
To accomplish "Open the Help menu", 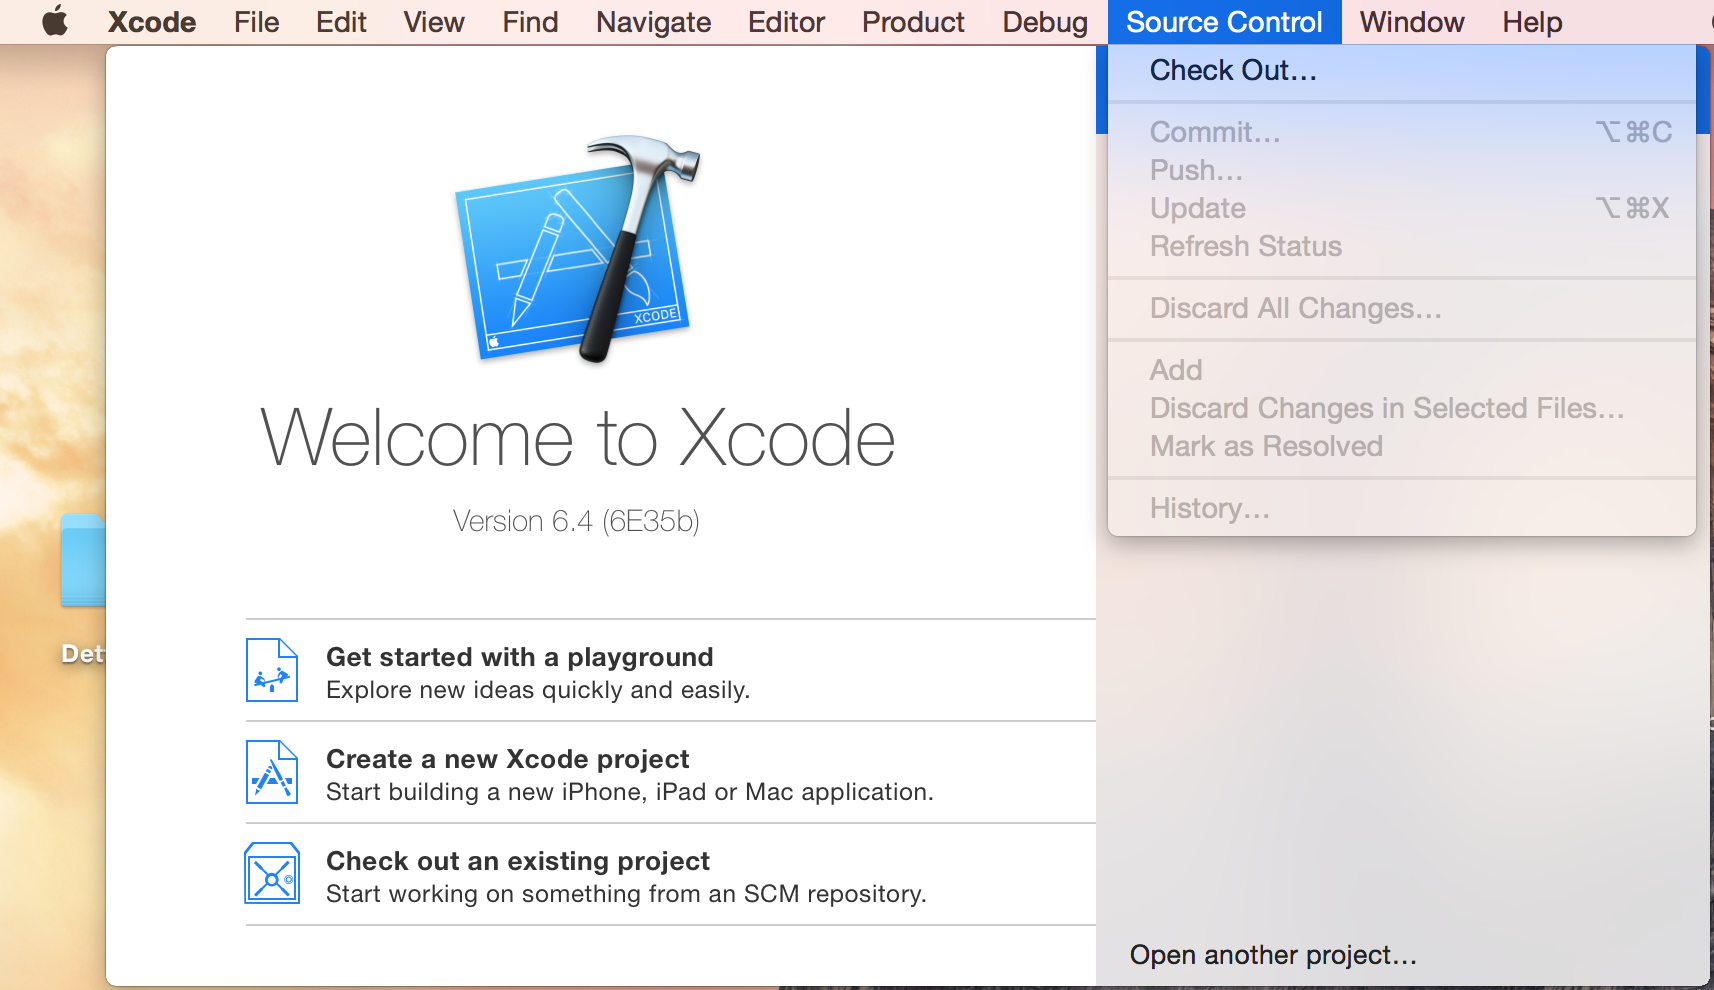I will (1532, 22).
